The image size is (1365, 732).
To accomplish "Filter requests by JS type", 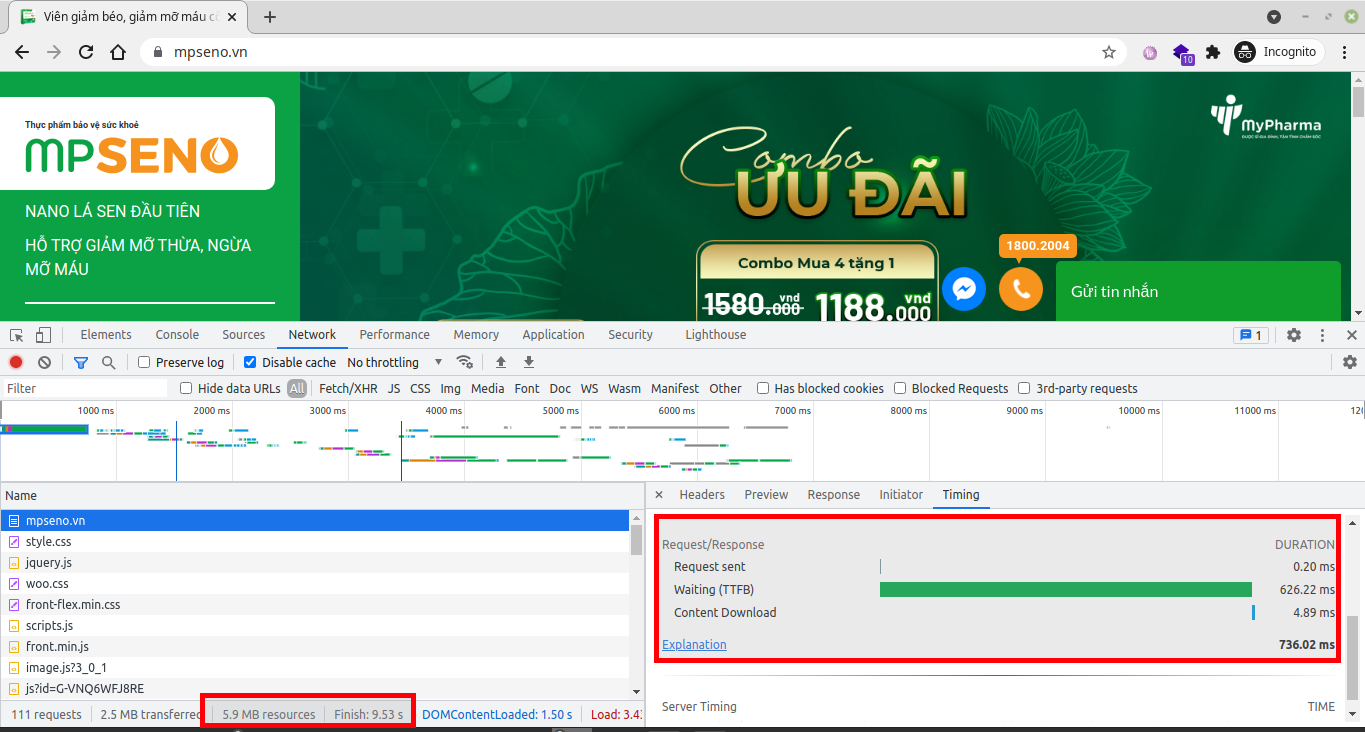I will pos(394,388).
